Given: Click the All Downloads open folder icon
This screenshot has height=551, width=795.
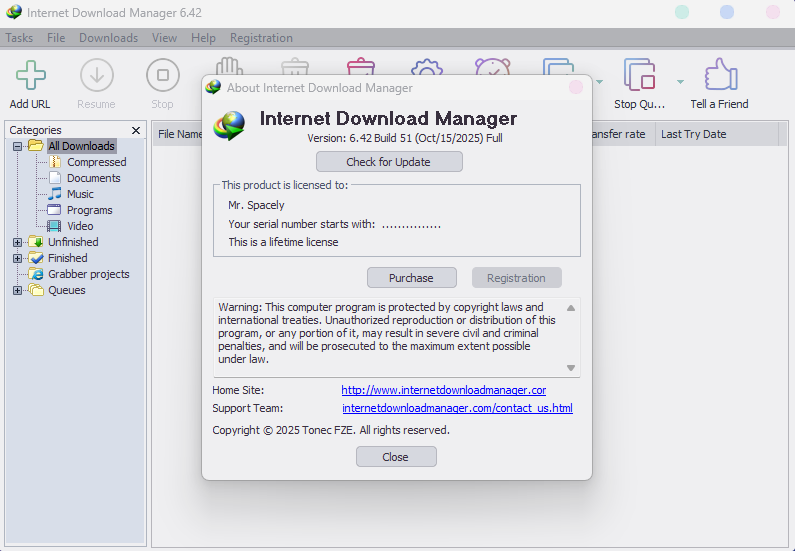Looking at the screenshot, I should click(35, 146).
